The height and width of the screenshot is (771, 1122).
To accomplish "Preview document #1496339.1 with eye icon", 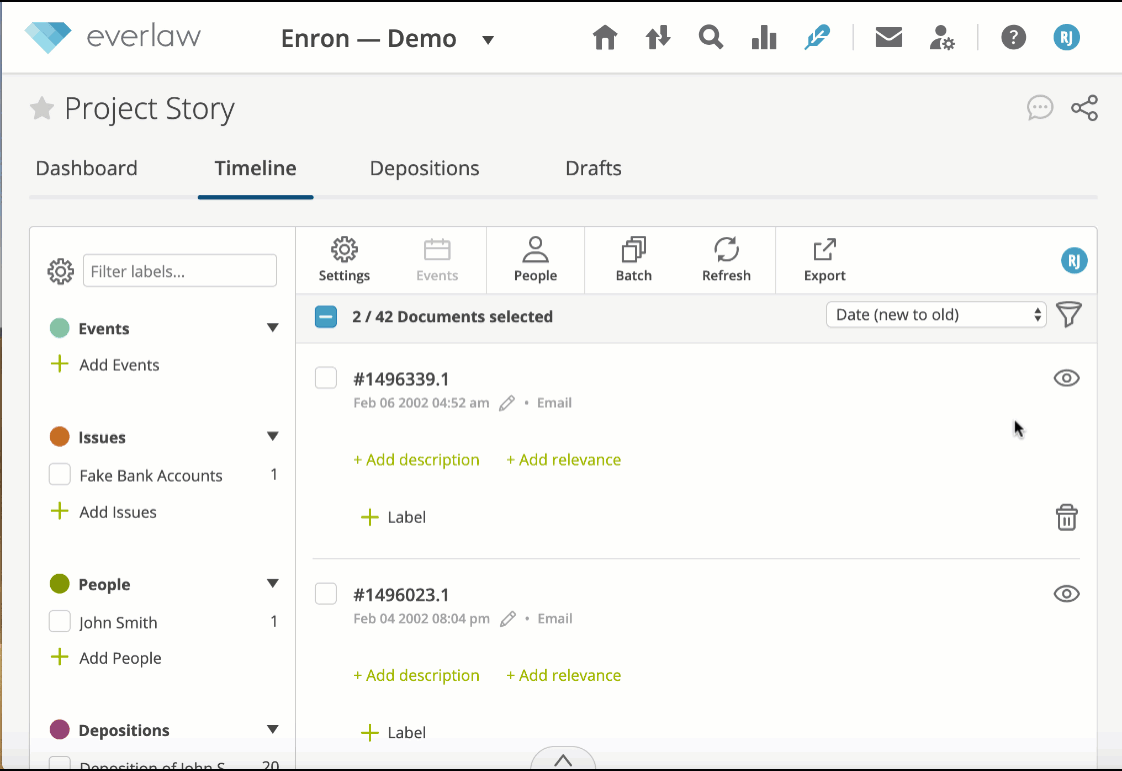I will [1066, 378].
